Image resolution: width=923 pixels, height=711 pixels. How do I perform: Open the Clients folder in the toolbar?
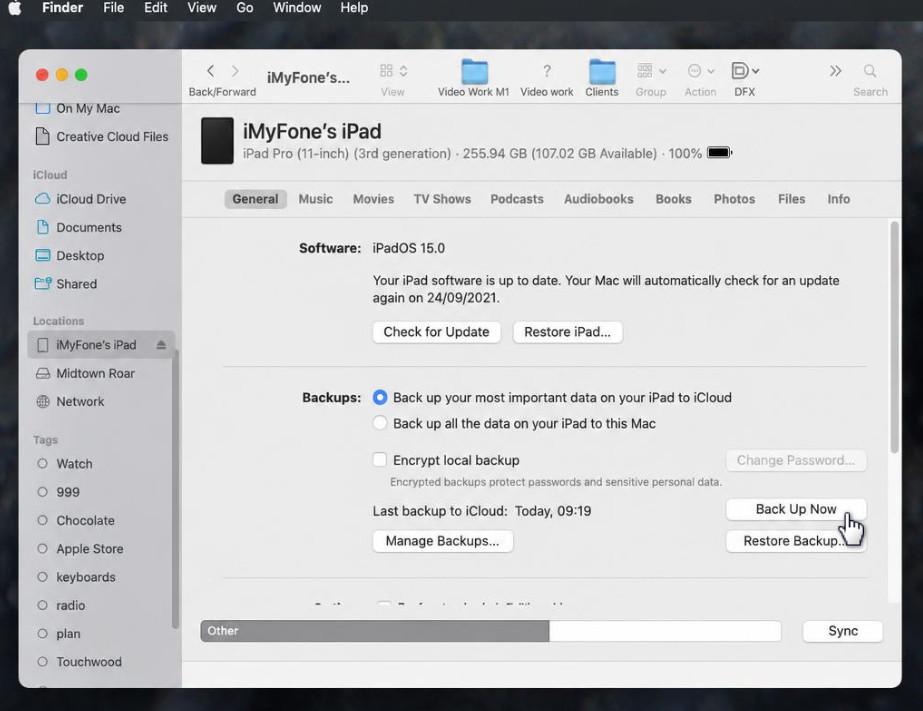[x=602, y=71]
